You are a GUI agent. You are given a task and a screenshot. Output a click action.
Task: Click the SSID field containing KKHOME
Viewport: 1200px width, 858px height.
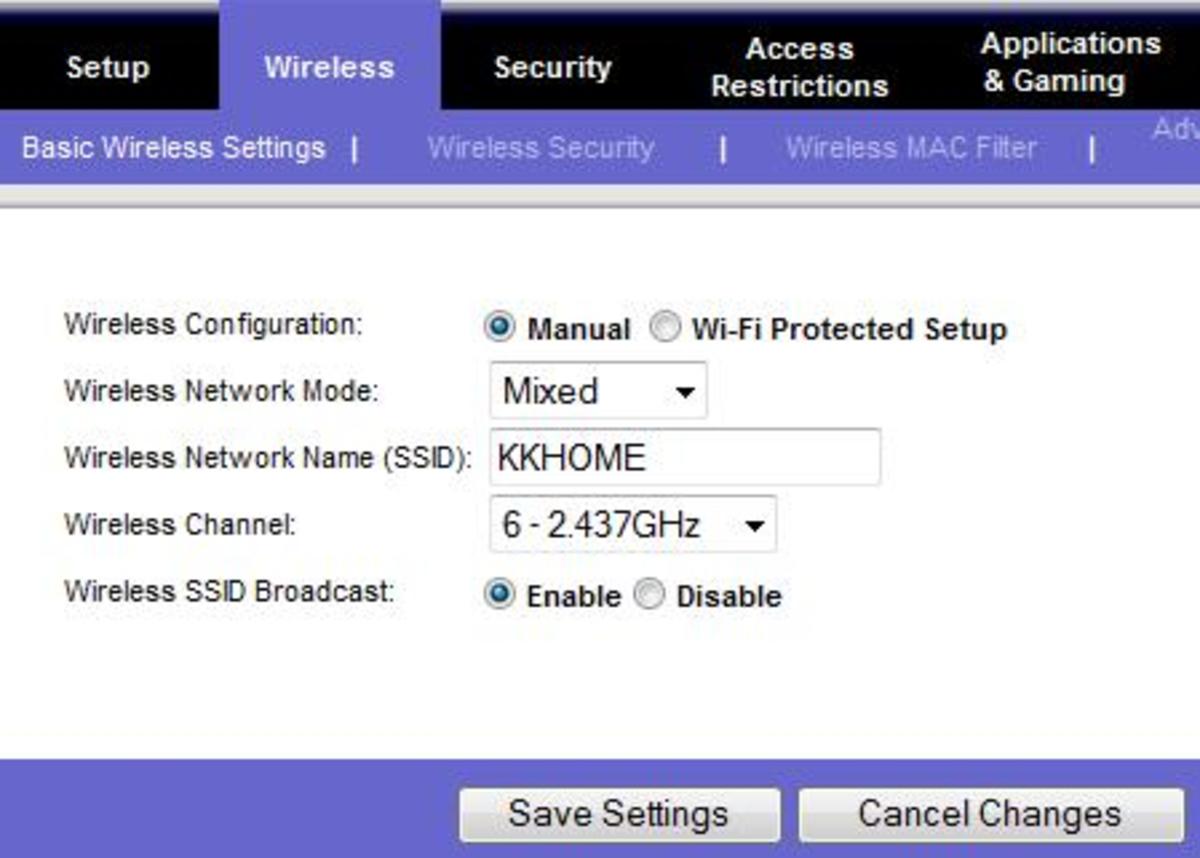tap(685, 458)
